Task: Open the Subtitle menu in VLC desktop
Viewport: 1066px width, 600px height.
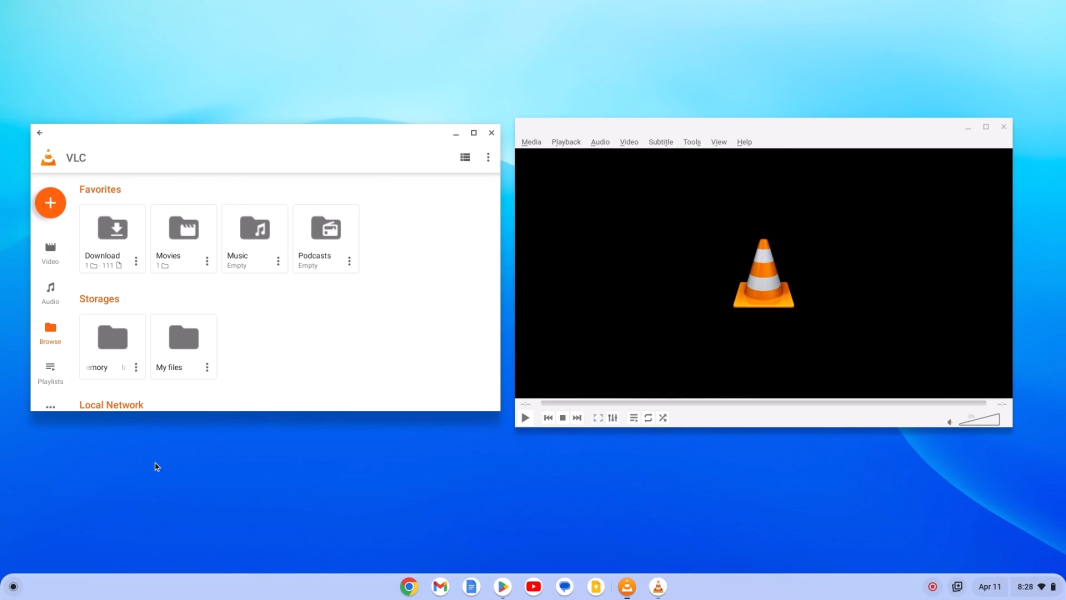Action: click(x=660, y=142)
